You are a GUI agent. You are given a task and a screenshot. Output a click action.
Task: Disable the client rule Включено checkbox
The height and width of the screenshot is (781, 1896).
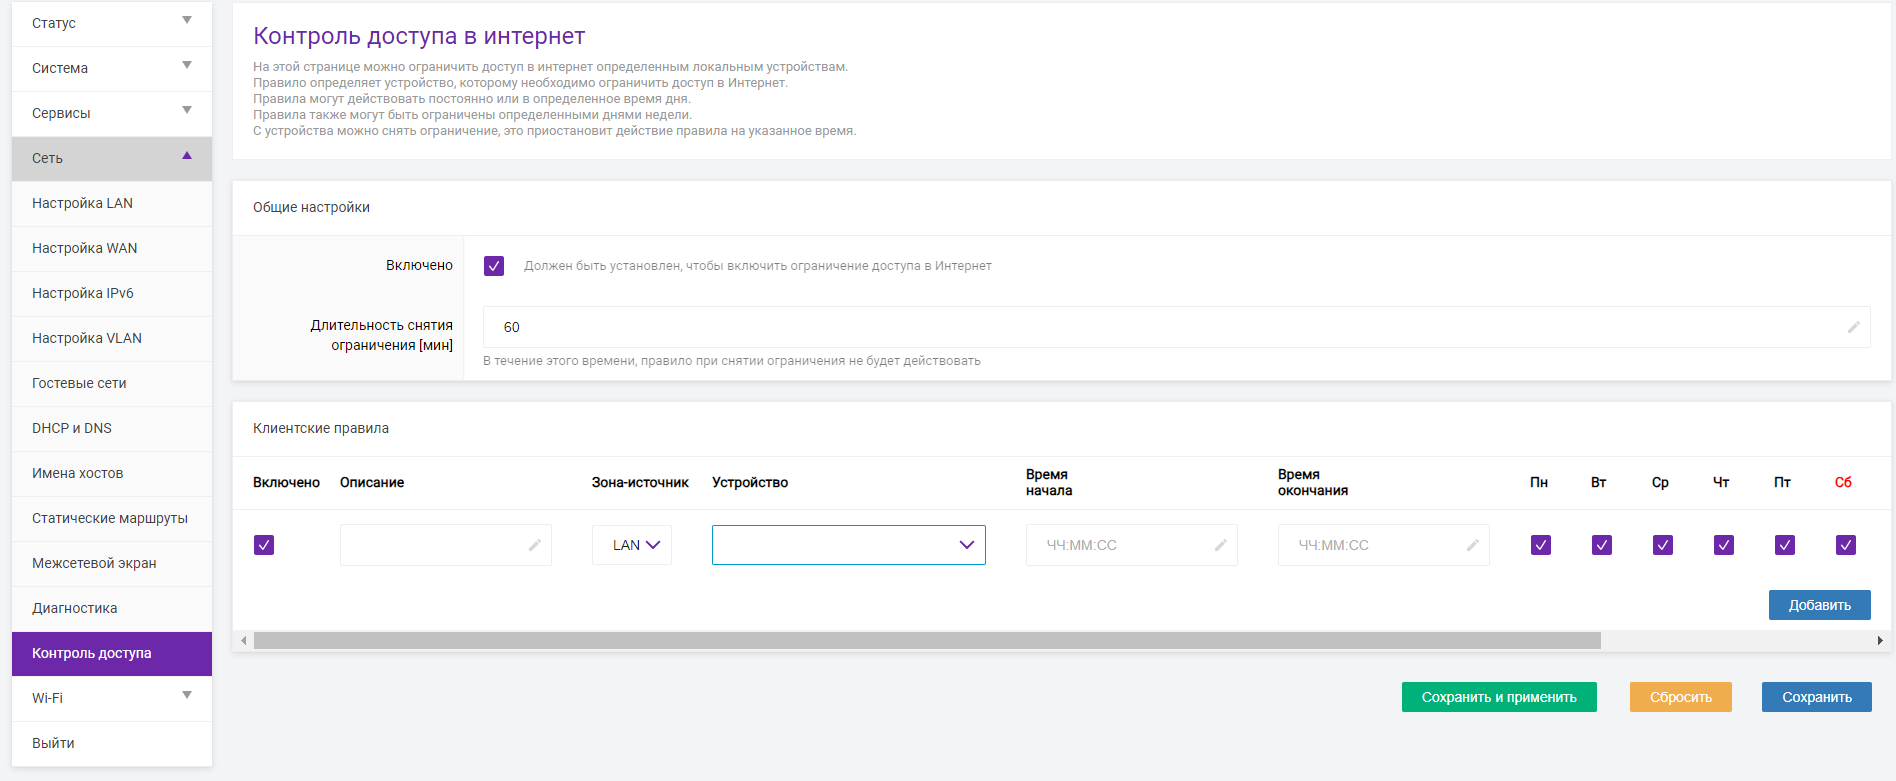click(x=264, y=545)
